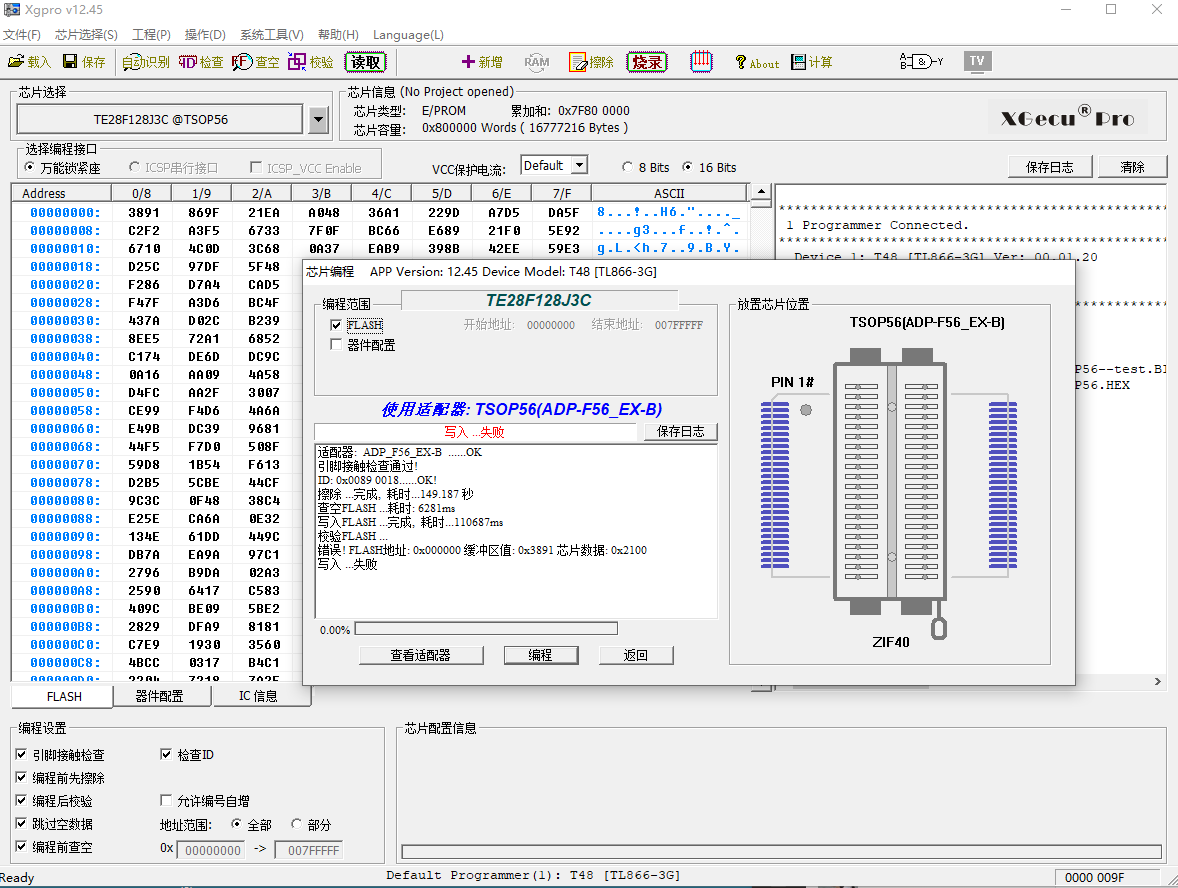Enable the 器件配置 checkbox in dialog
This screenshot has height=888, width=1178.
pyautogui.click(x=336, y=345)
